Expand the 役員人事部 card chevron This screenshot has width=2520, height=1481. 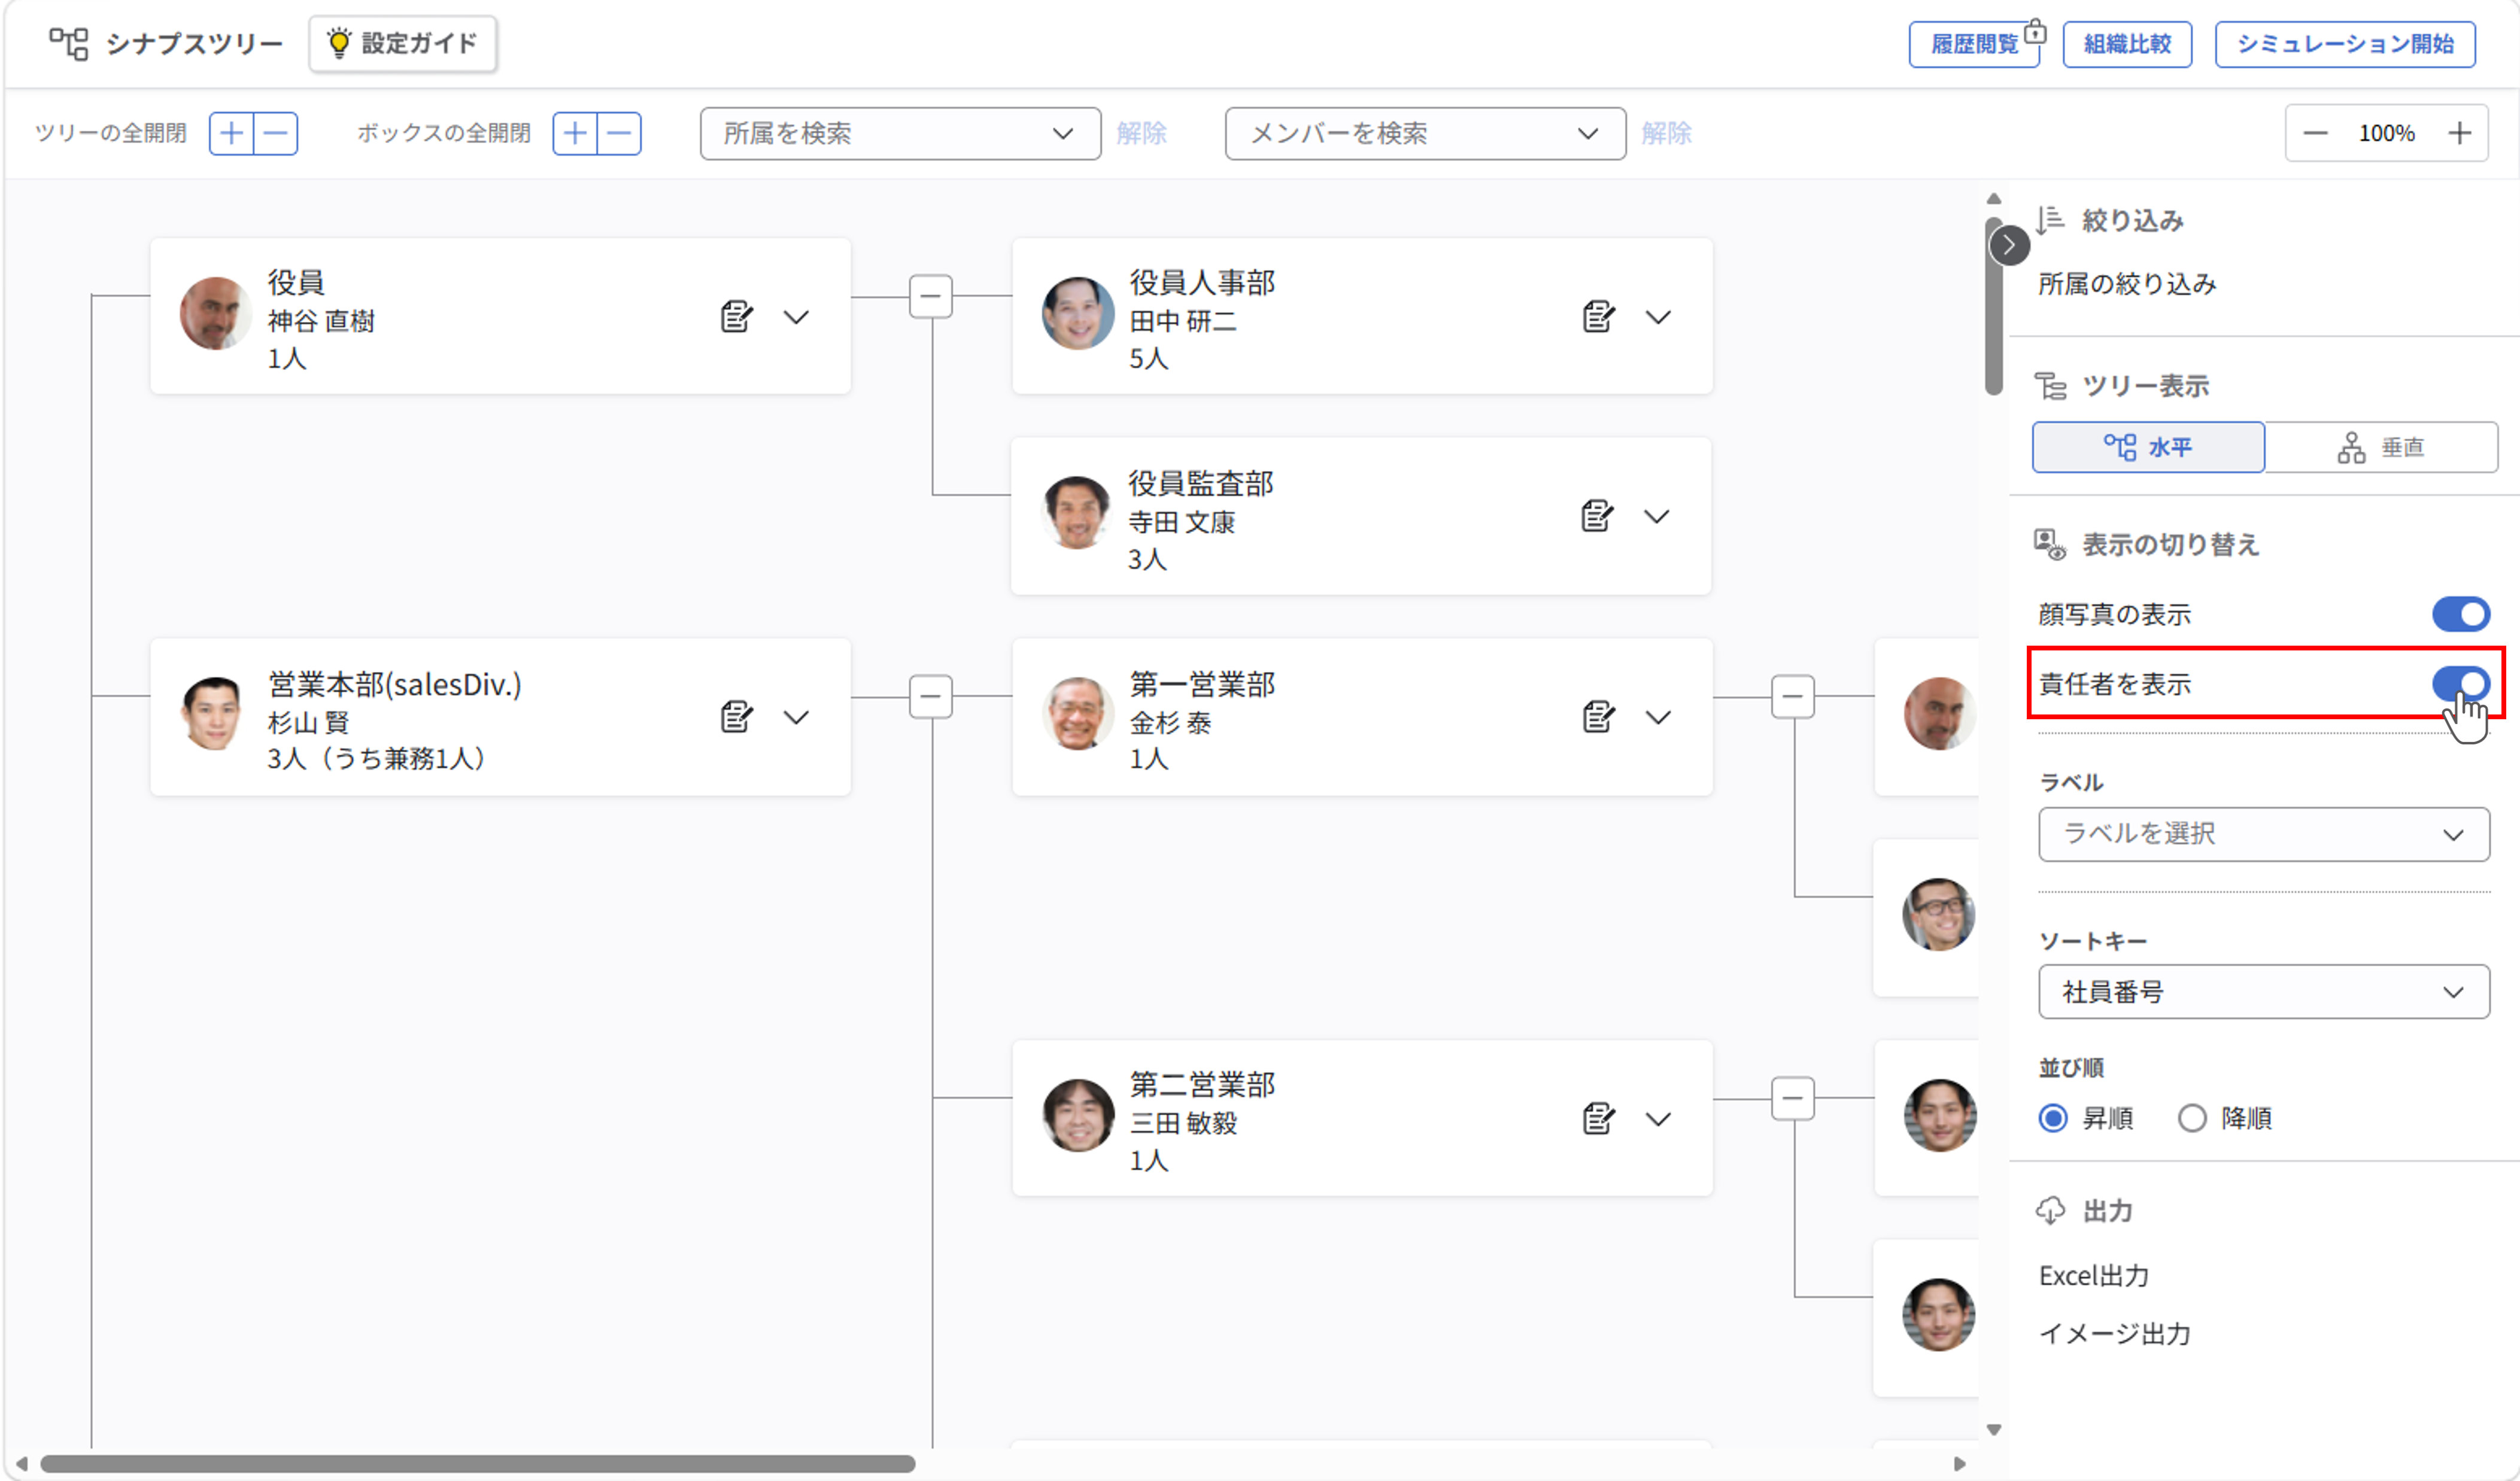1658,317
